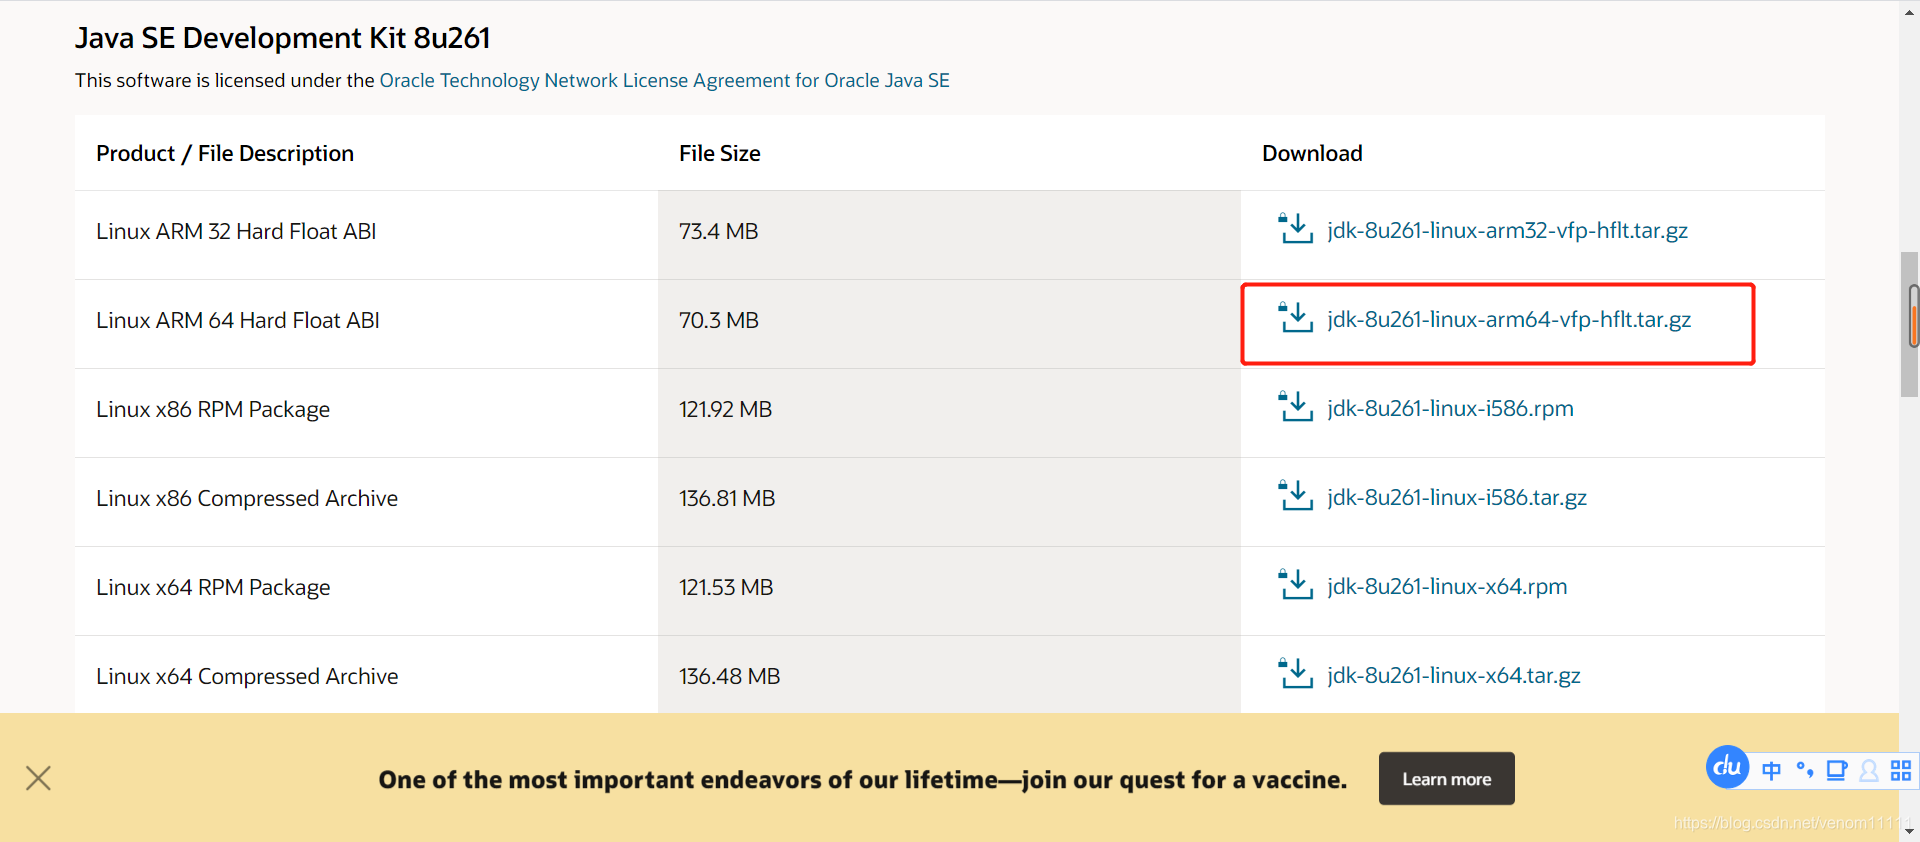The image size is (1920, 842).
Task: Click the IME user account icon
Action: (1868, 770)
